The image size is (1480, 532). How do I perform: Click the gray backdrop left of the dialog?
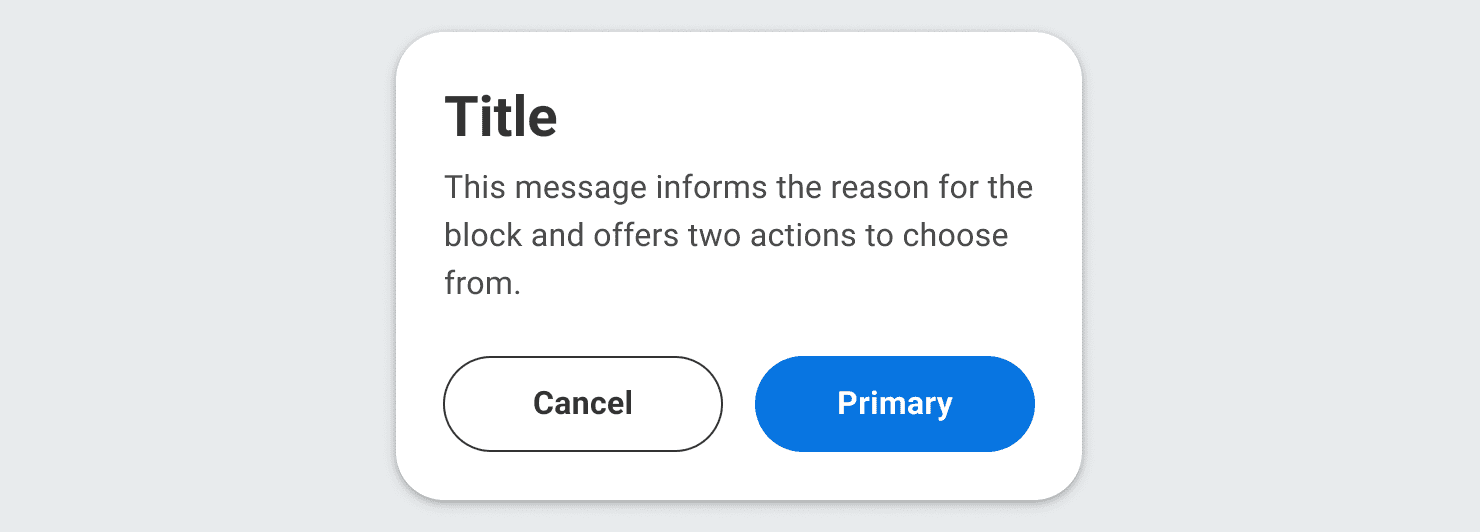click(x=200, y=266)
